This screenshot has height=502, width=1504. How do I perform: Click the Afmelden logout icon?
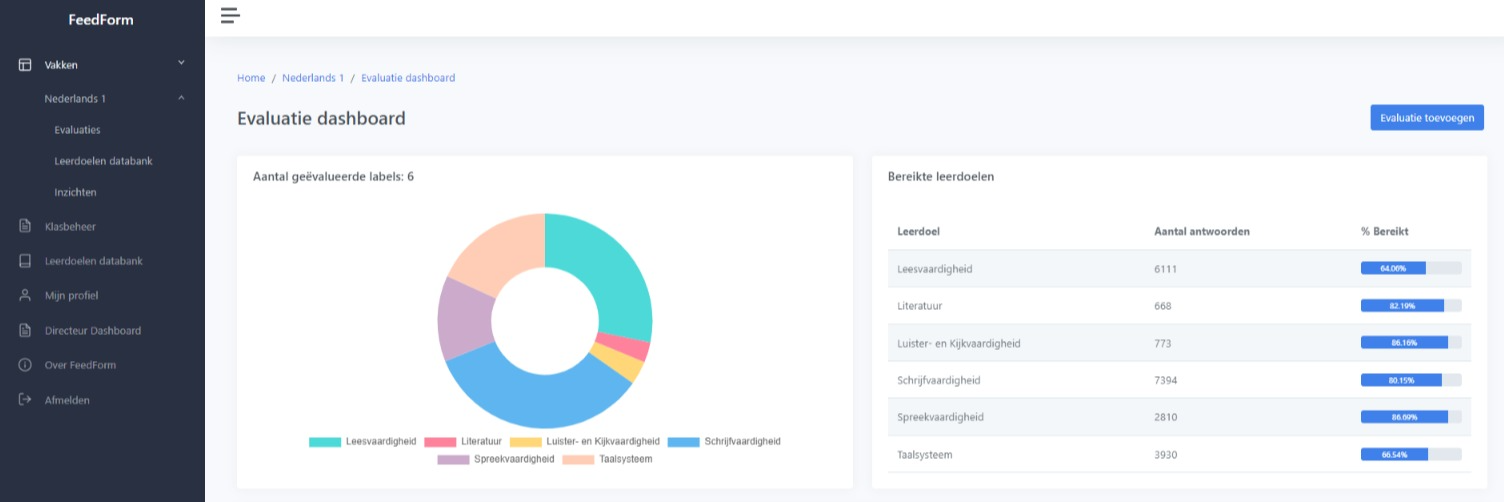point(25,400)
